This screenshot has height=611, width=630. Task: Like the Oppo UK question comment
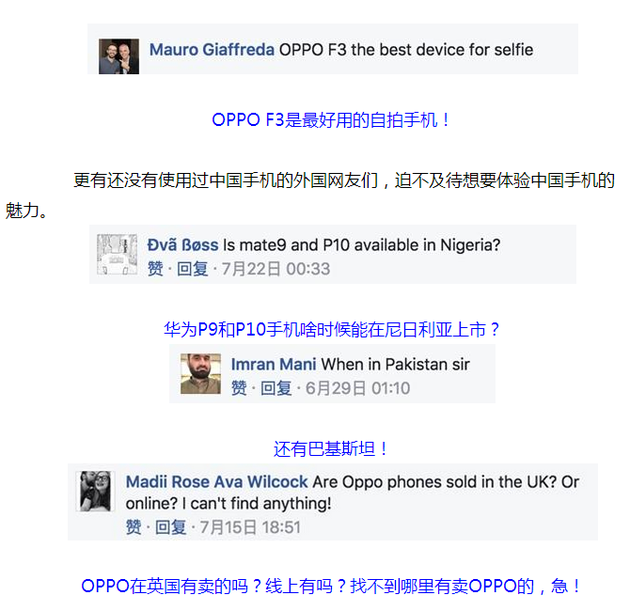point(134,527)
